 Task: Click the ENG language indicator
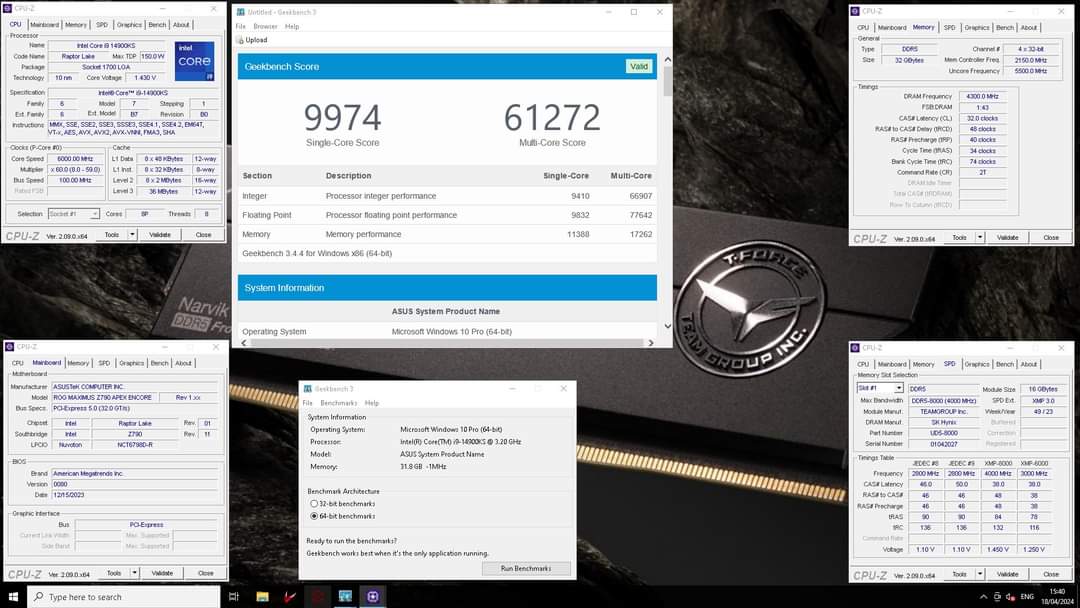pos(1027,597)
